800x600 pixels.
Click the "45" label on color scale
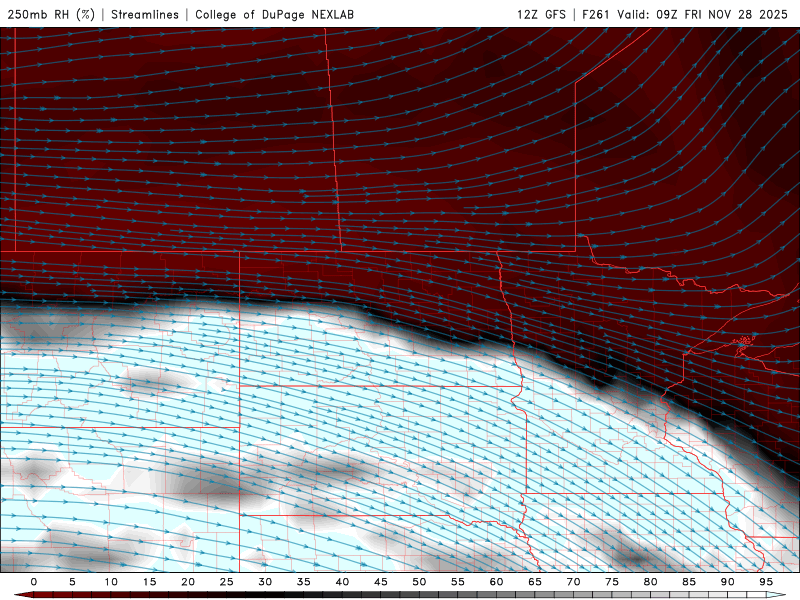click(x=380, y=582)
